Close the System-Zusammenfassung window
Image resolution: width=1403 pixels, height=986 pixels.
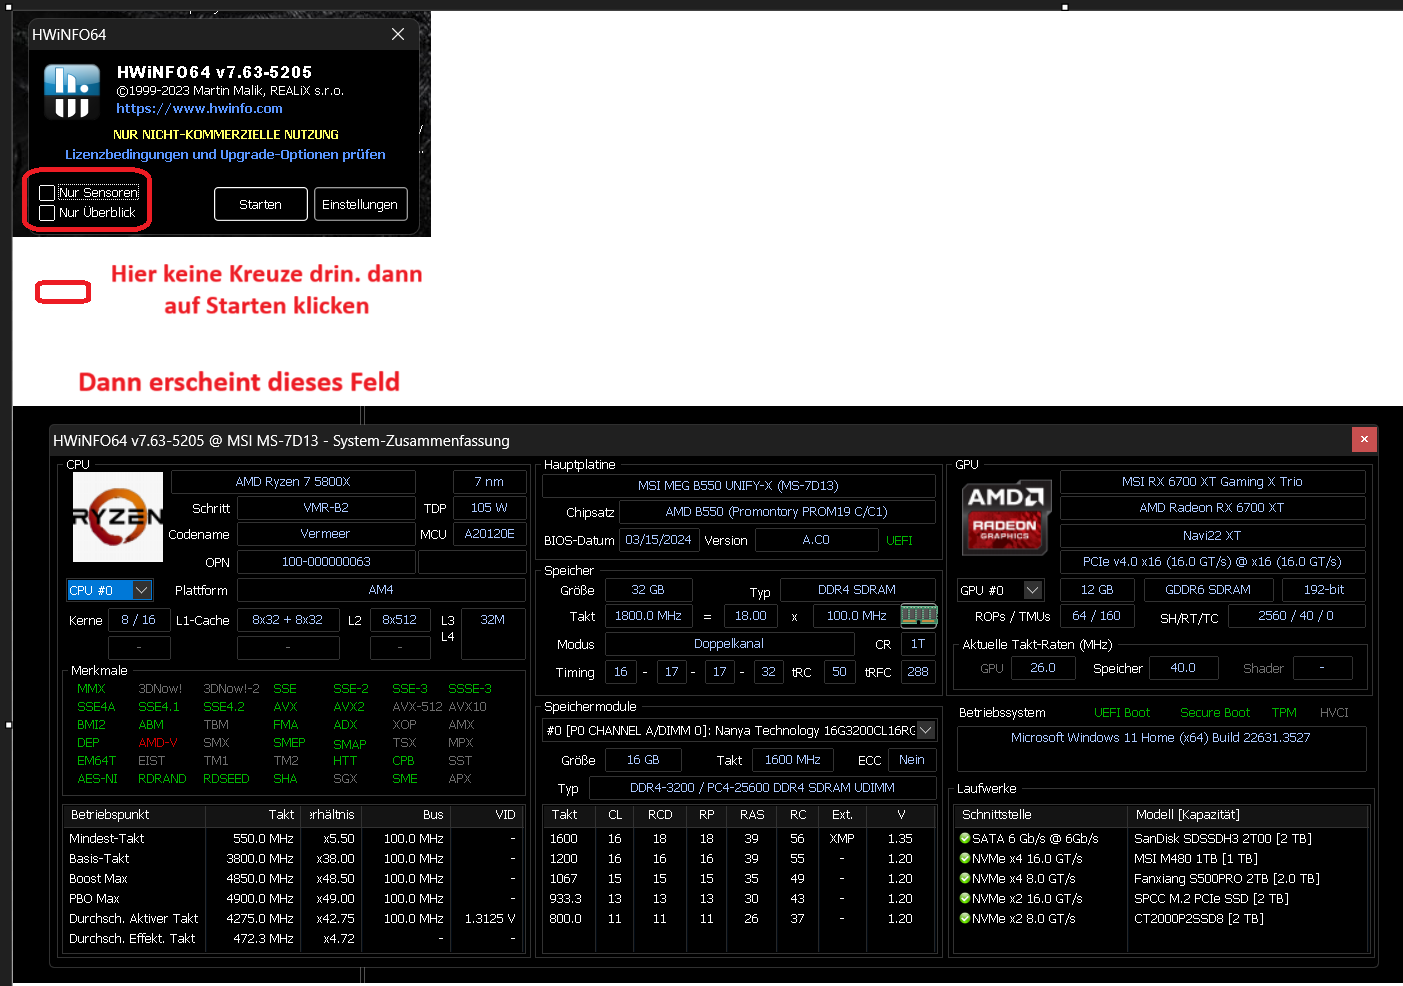[1364, 439]
